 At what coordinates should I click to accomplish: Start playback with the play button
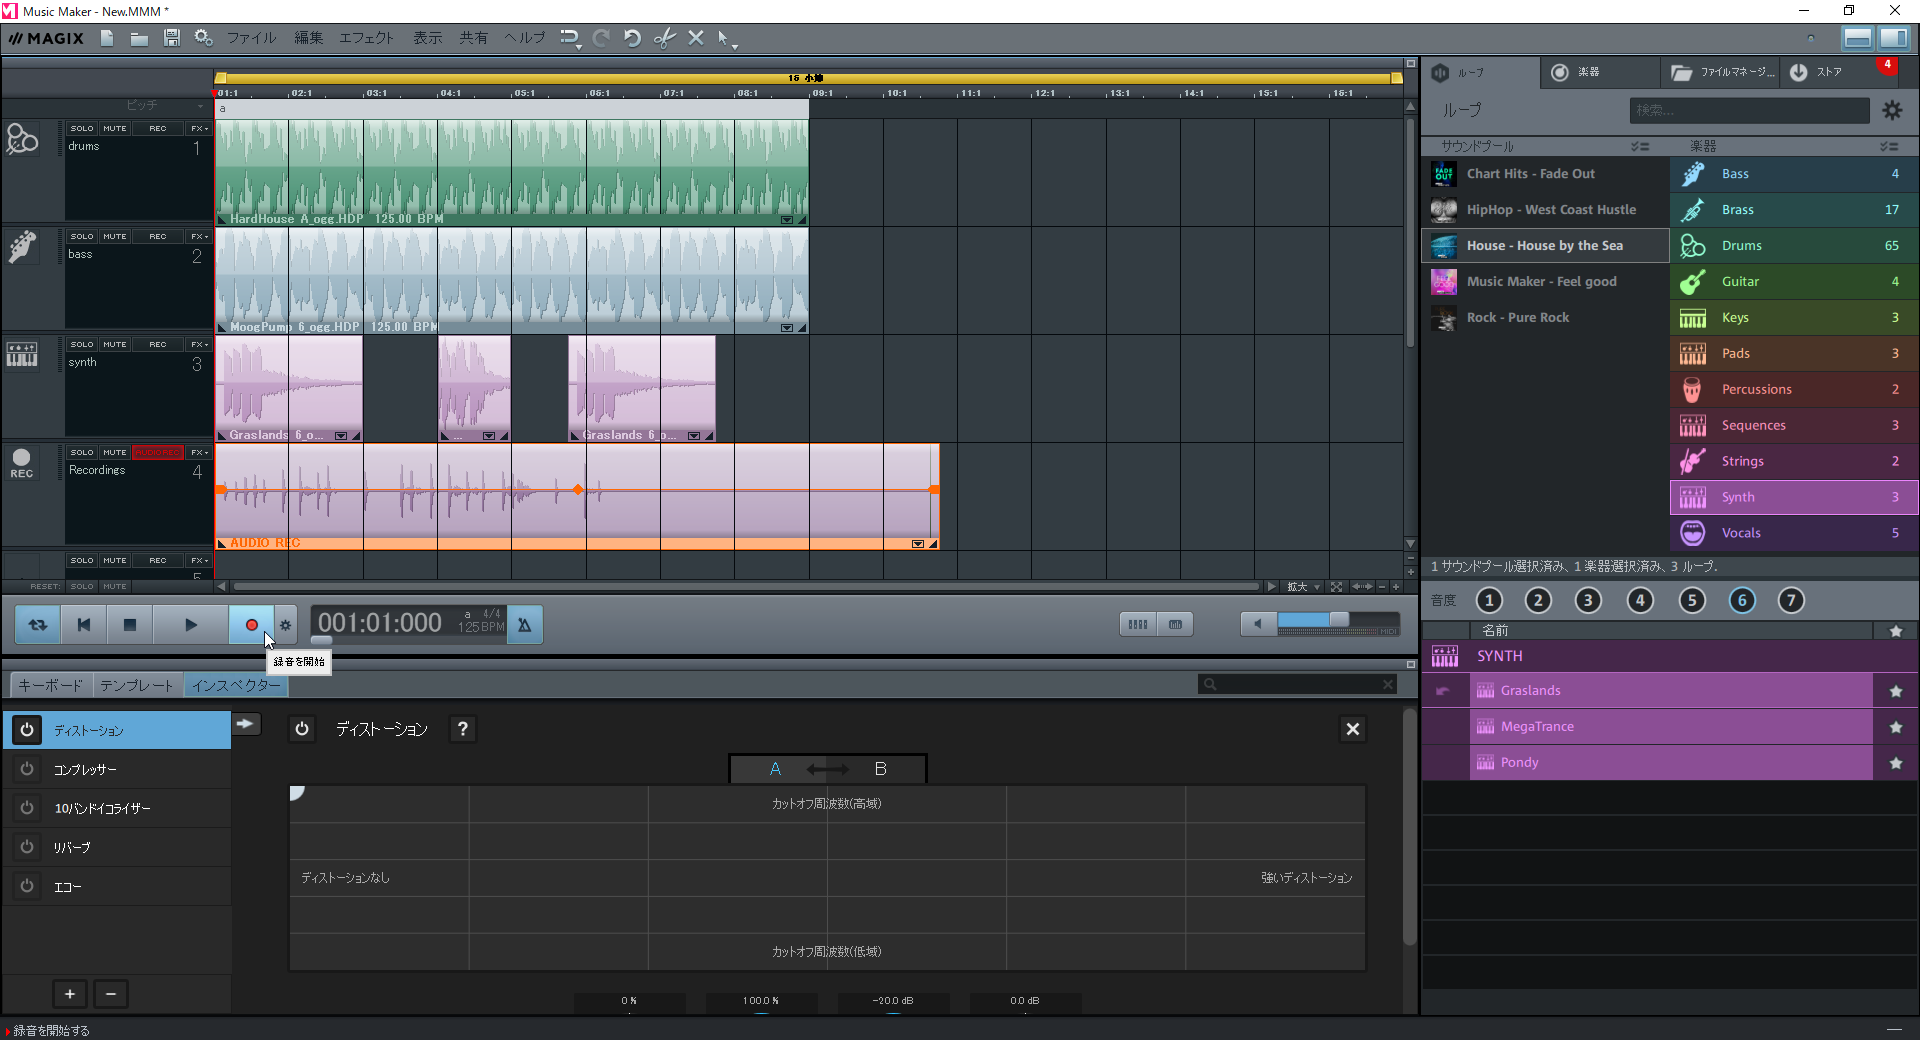[x=191, y=625]
